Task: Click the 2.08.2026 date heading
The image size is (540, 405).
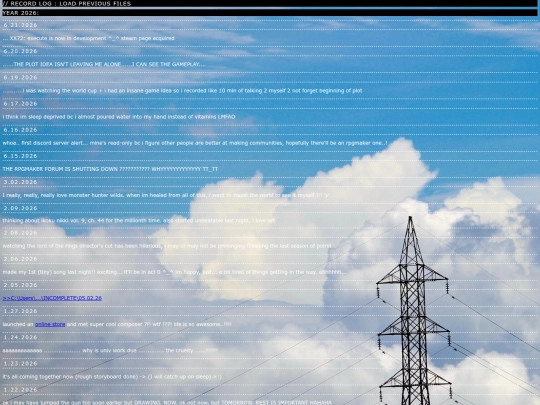Action: (20, 233)
